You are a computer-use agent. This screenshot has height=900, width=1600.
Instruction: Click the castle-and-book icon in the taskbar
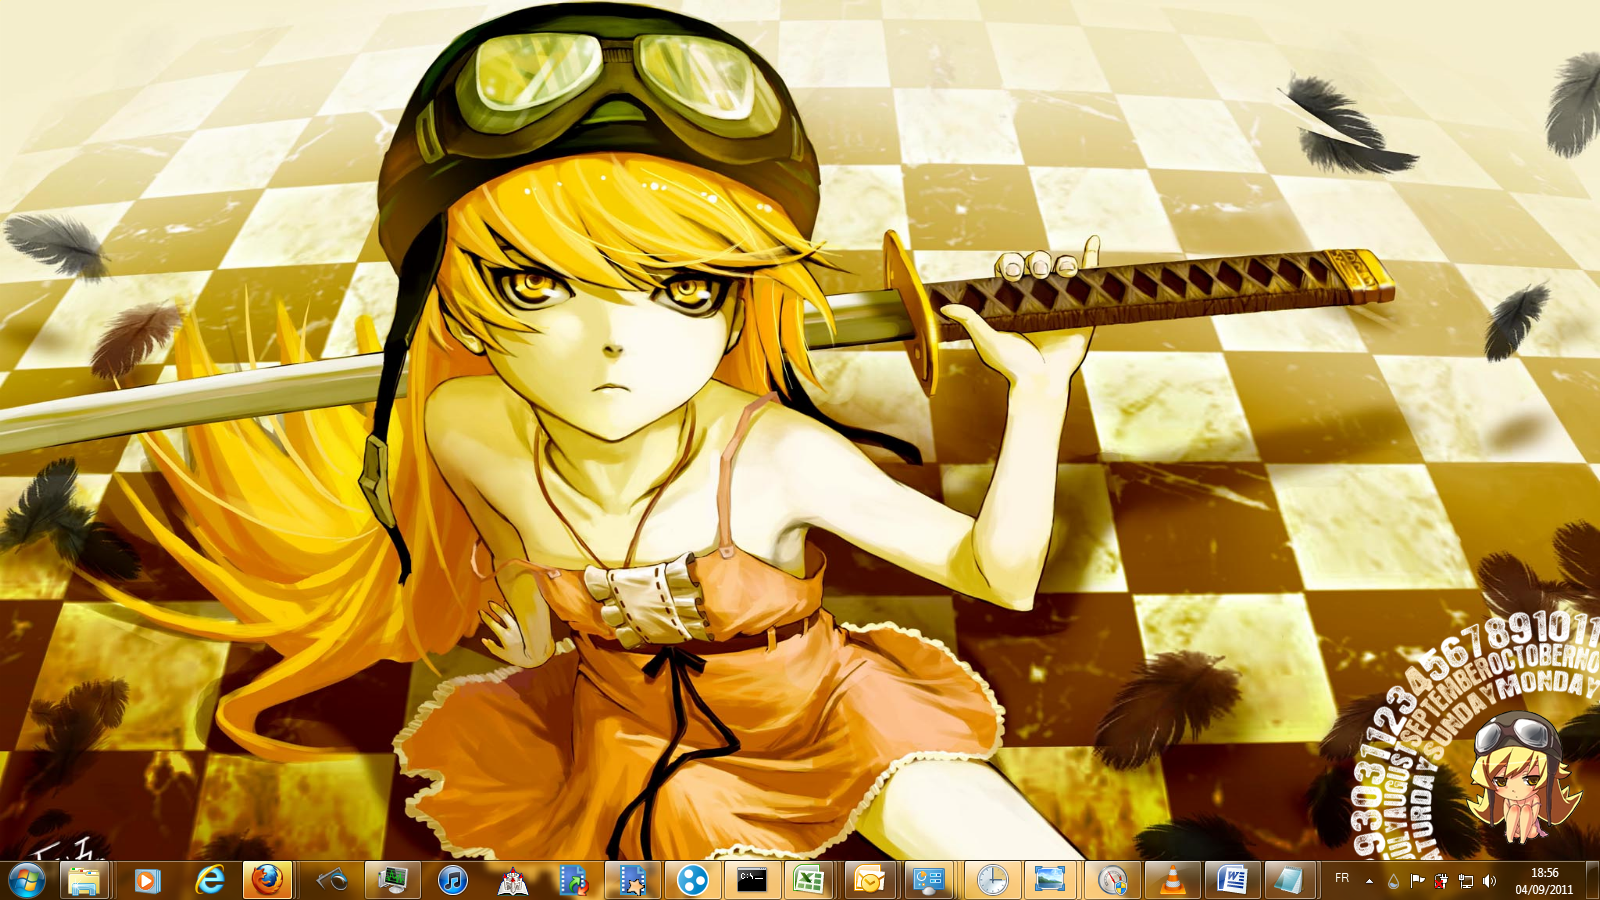513,880
